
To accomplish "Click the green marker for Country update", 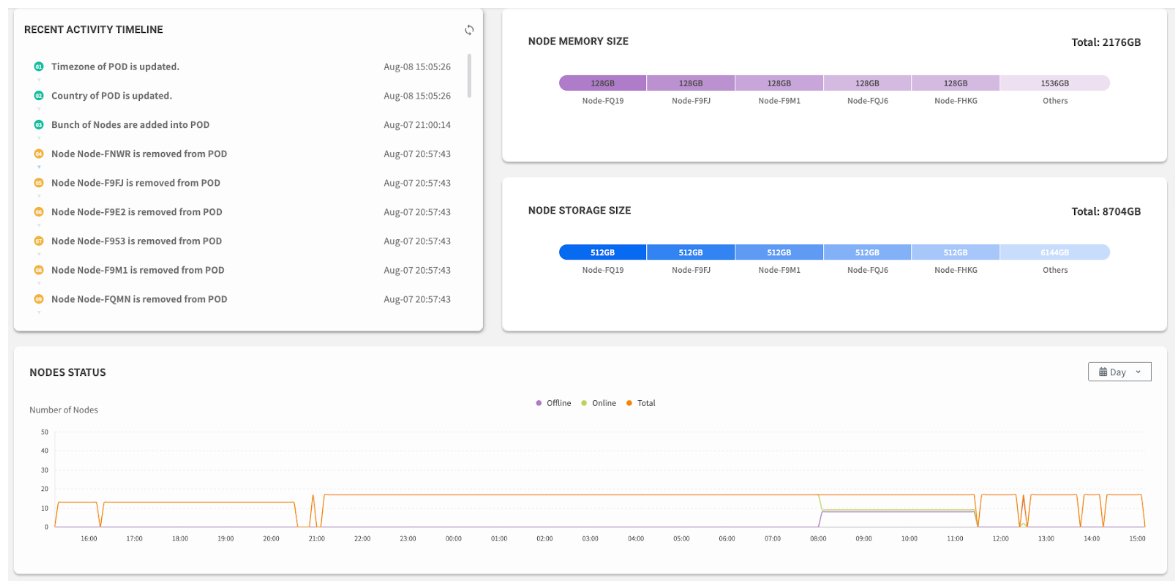I will click(39, 96).
